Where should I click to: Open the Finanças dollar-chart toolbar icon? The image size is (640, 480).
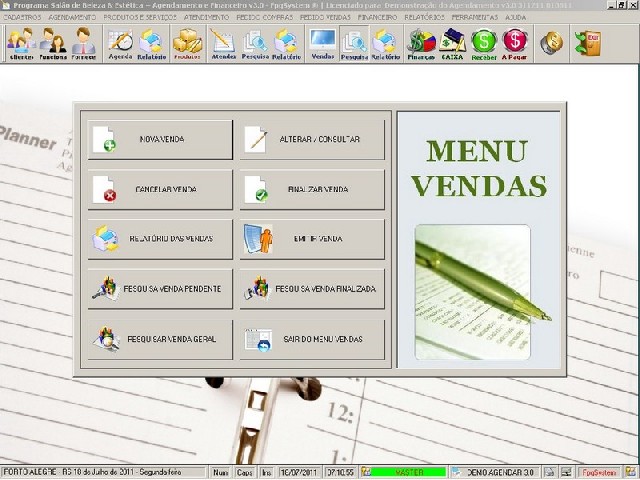tap(421, 44)
